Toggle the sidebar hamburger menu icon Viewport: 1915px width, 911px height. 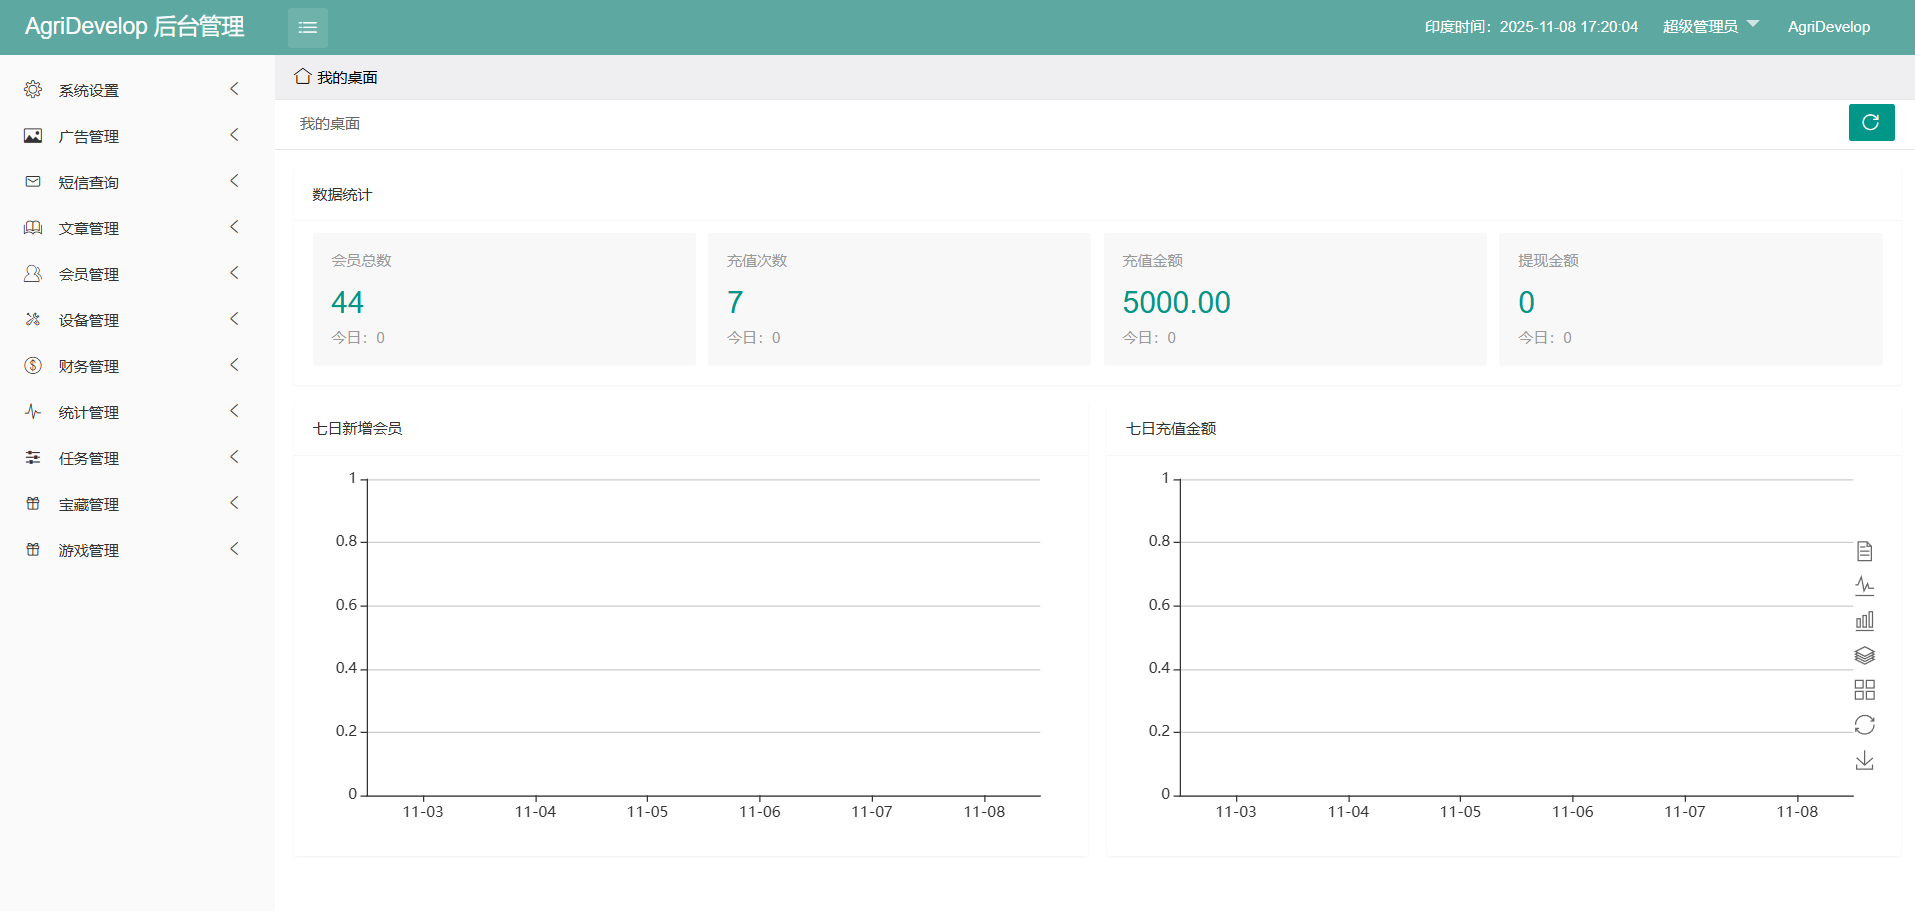(308, 27)
